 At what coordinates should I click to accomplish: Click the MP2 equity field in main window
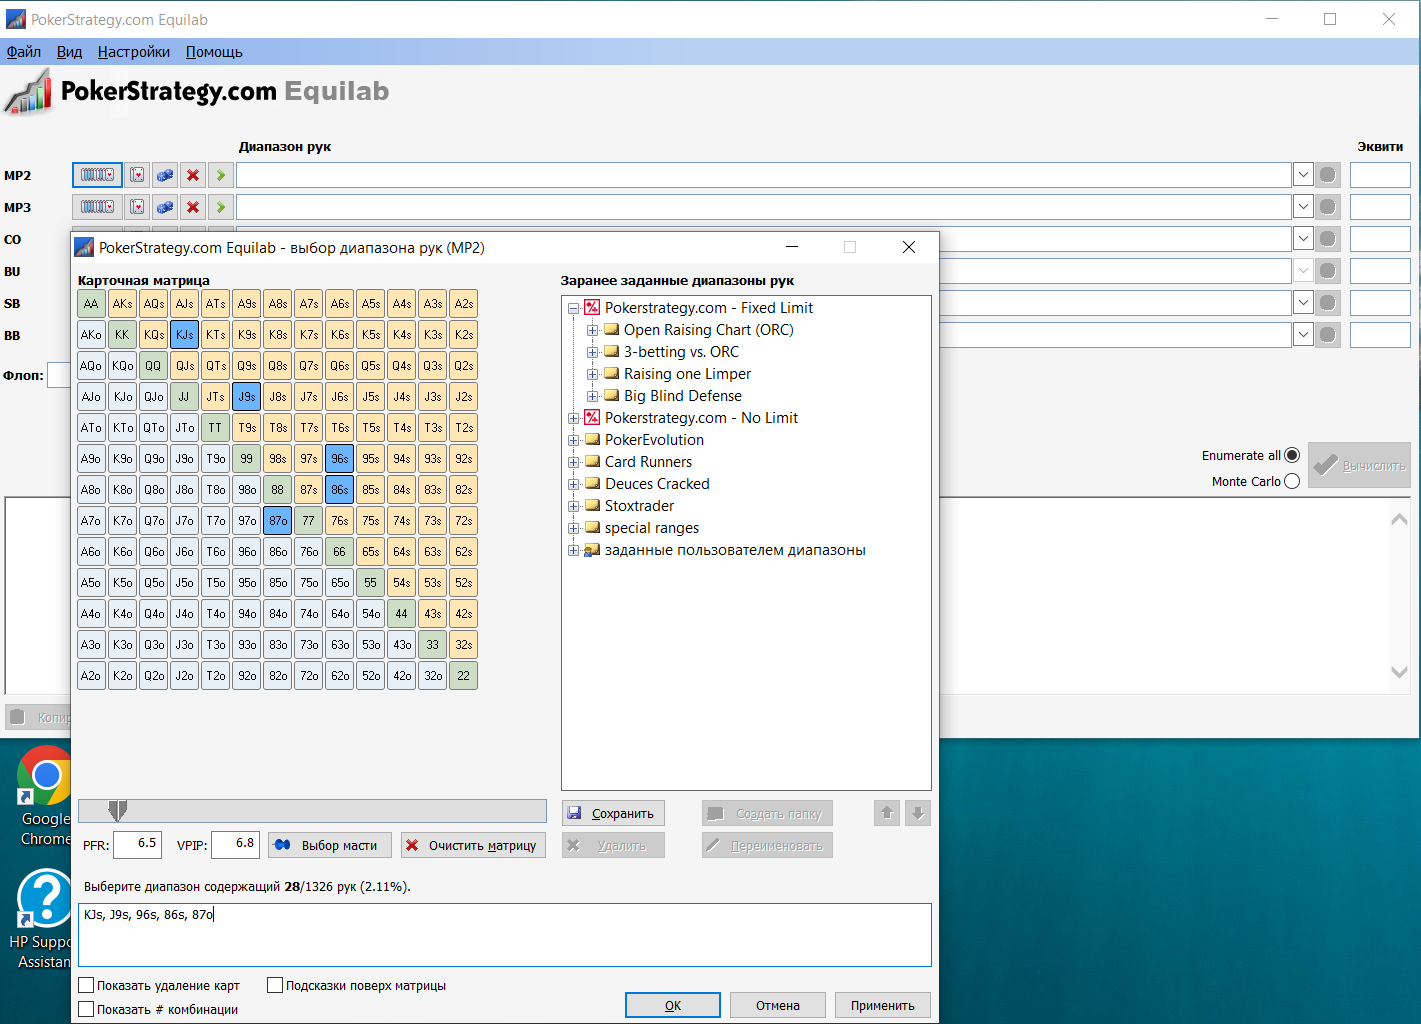click(x=1380, y=175)
